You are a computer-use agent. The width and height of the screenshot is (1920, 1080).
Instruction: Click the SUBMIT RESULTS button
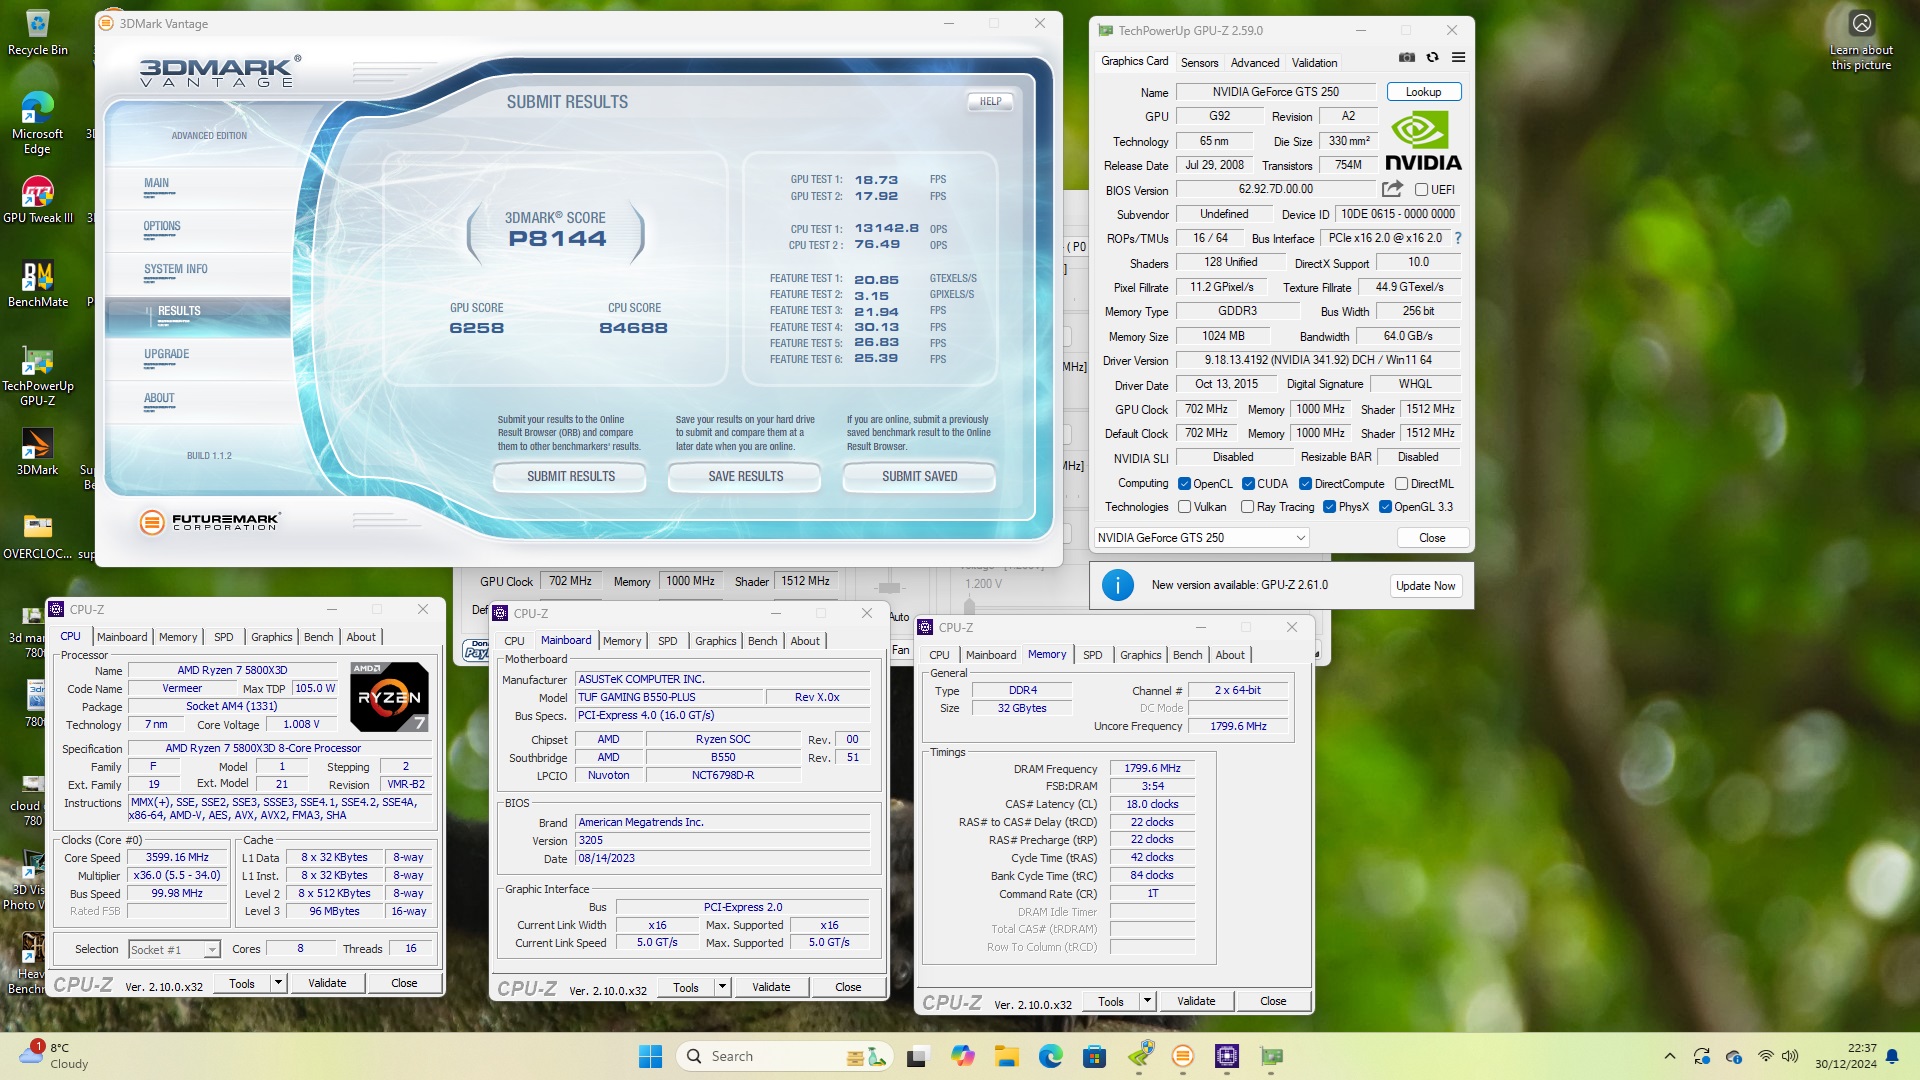pos(571,477)
